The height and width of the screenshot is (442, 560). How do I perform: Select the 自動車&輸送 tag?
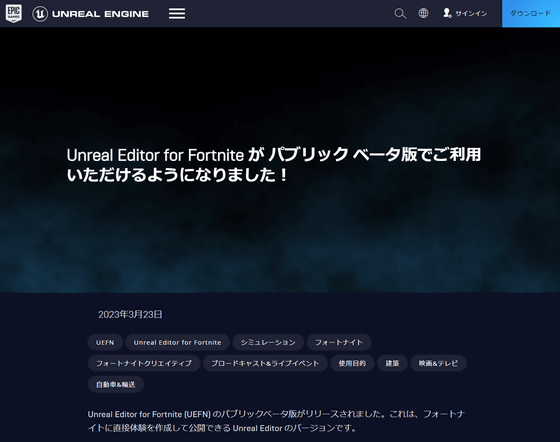[116, 385]
